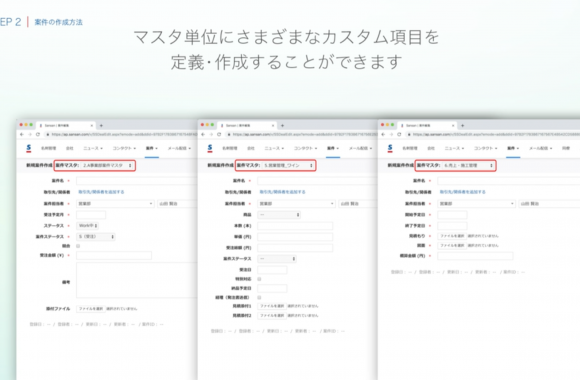The width and height of the screenshot is (580, 380).
Task: Close the Sansan tab in right window
Action: point(453,125)
